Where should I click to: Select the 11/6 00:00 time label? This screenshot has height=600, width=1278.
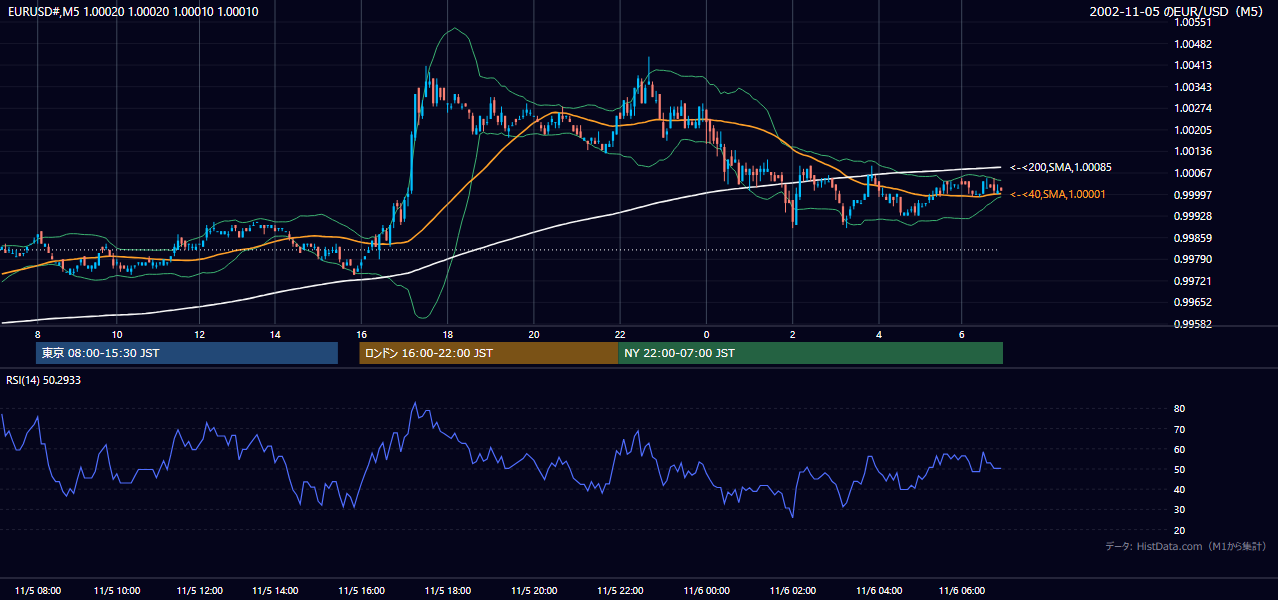tap(706, 590)
